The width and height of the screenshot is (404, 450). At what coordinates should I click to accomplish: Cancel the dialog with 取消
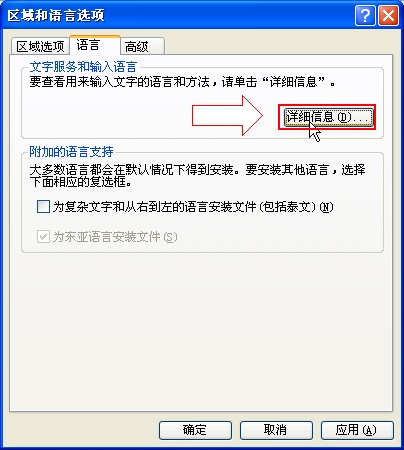pos(276,430)
